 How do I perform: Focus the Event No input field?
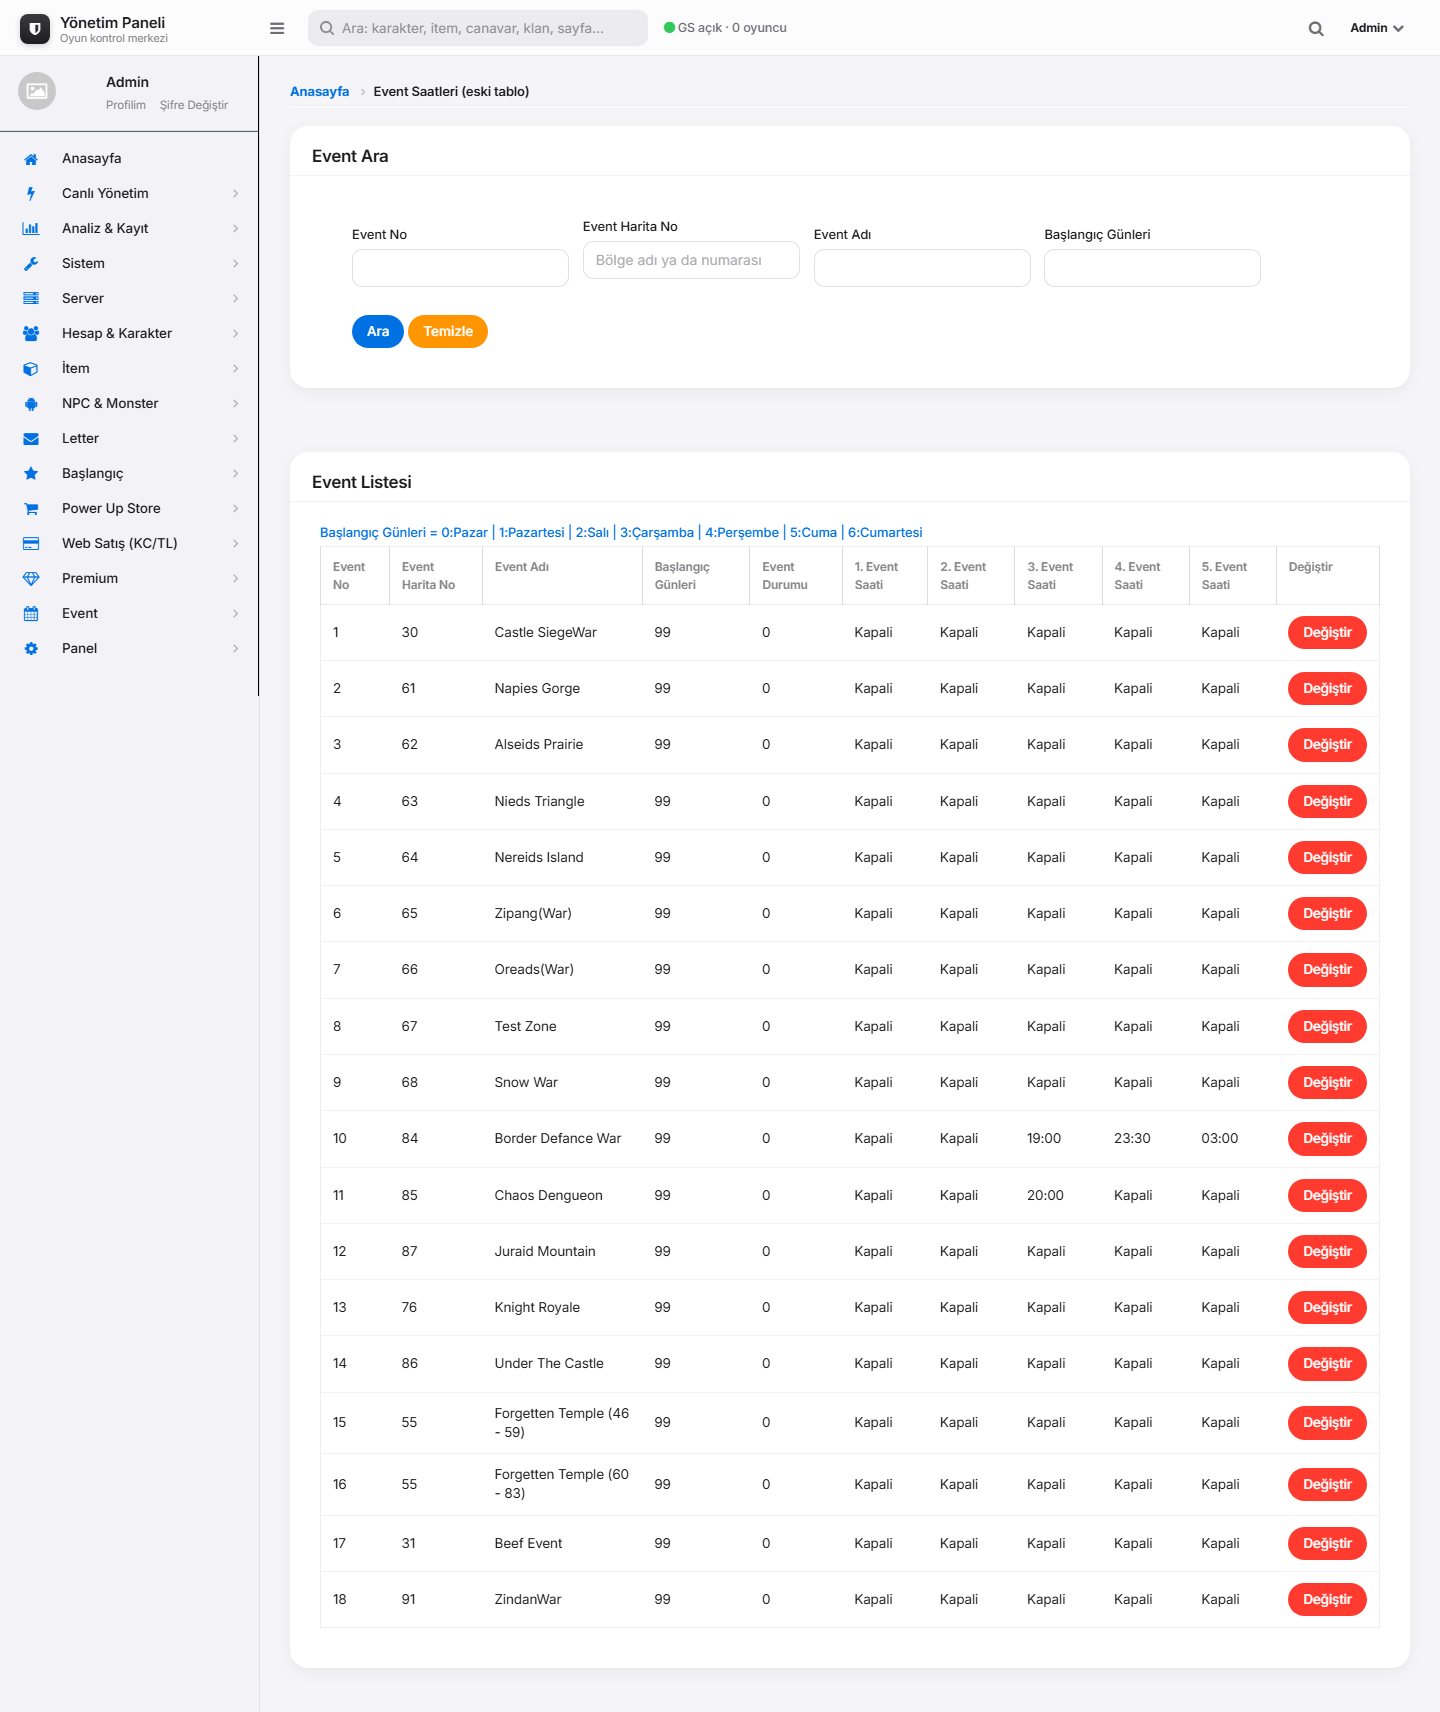click(x=460, y=268)
